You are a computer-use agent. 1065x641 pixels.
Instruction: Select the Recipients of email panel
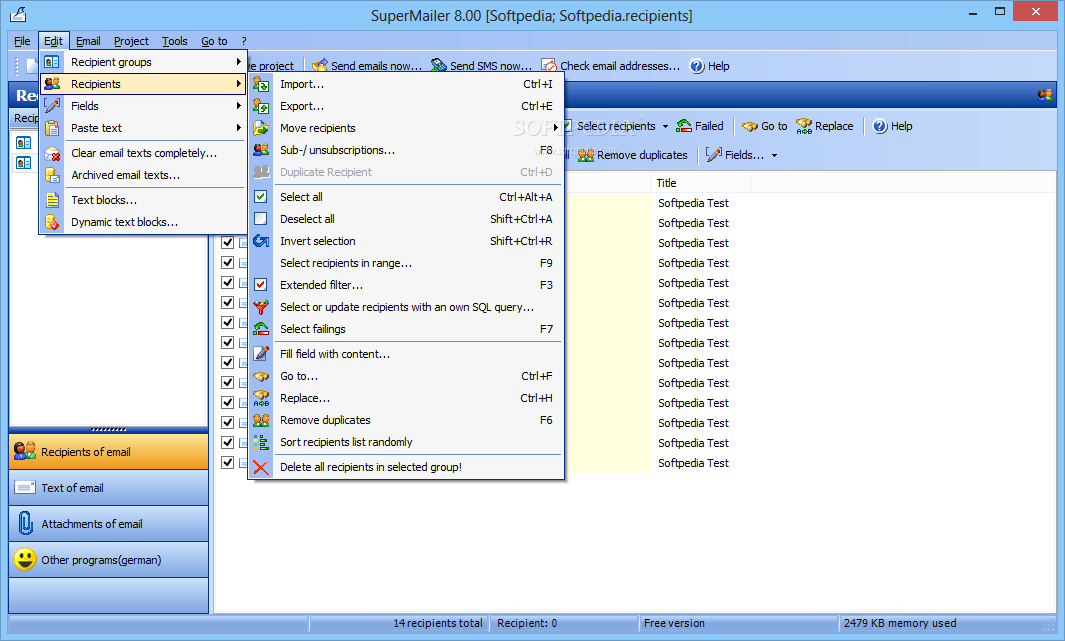click(109, 452)
